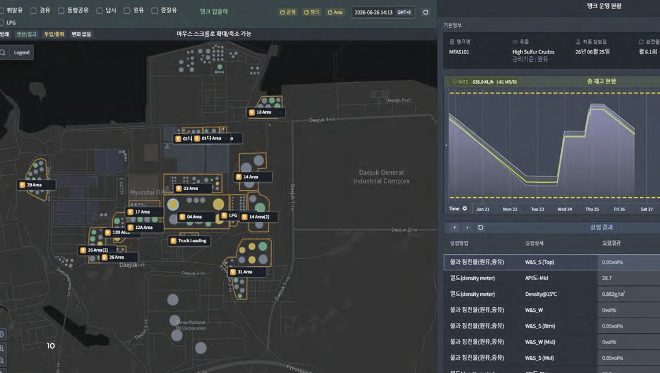
Task: Click the yellow Area view button
Action: coord(335,12)
